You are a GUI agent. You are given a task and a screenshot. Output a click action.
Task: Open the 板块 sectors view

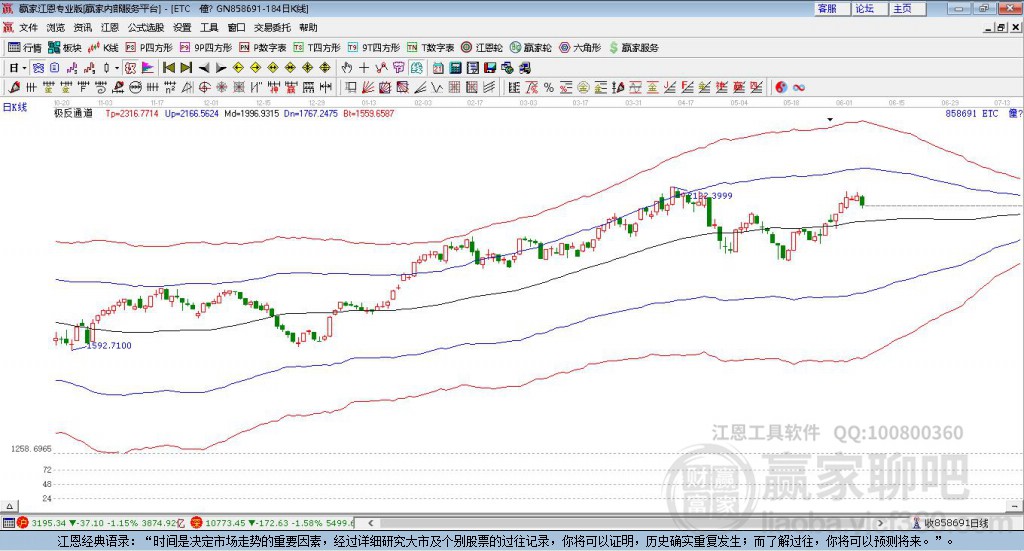coord(65,48)
